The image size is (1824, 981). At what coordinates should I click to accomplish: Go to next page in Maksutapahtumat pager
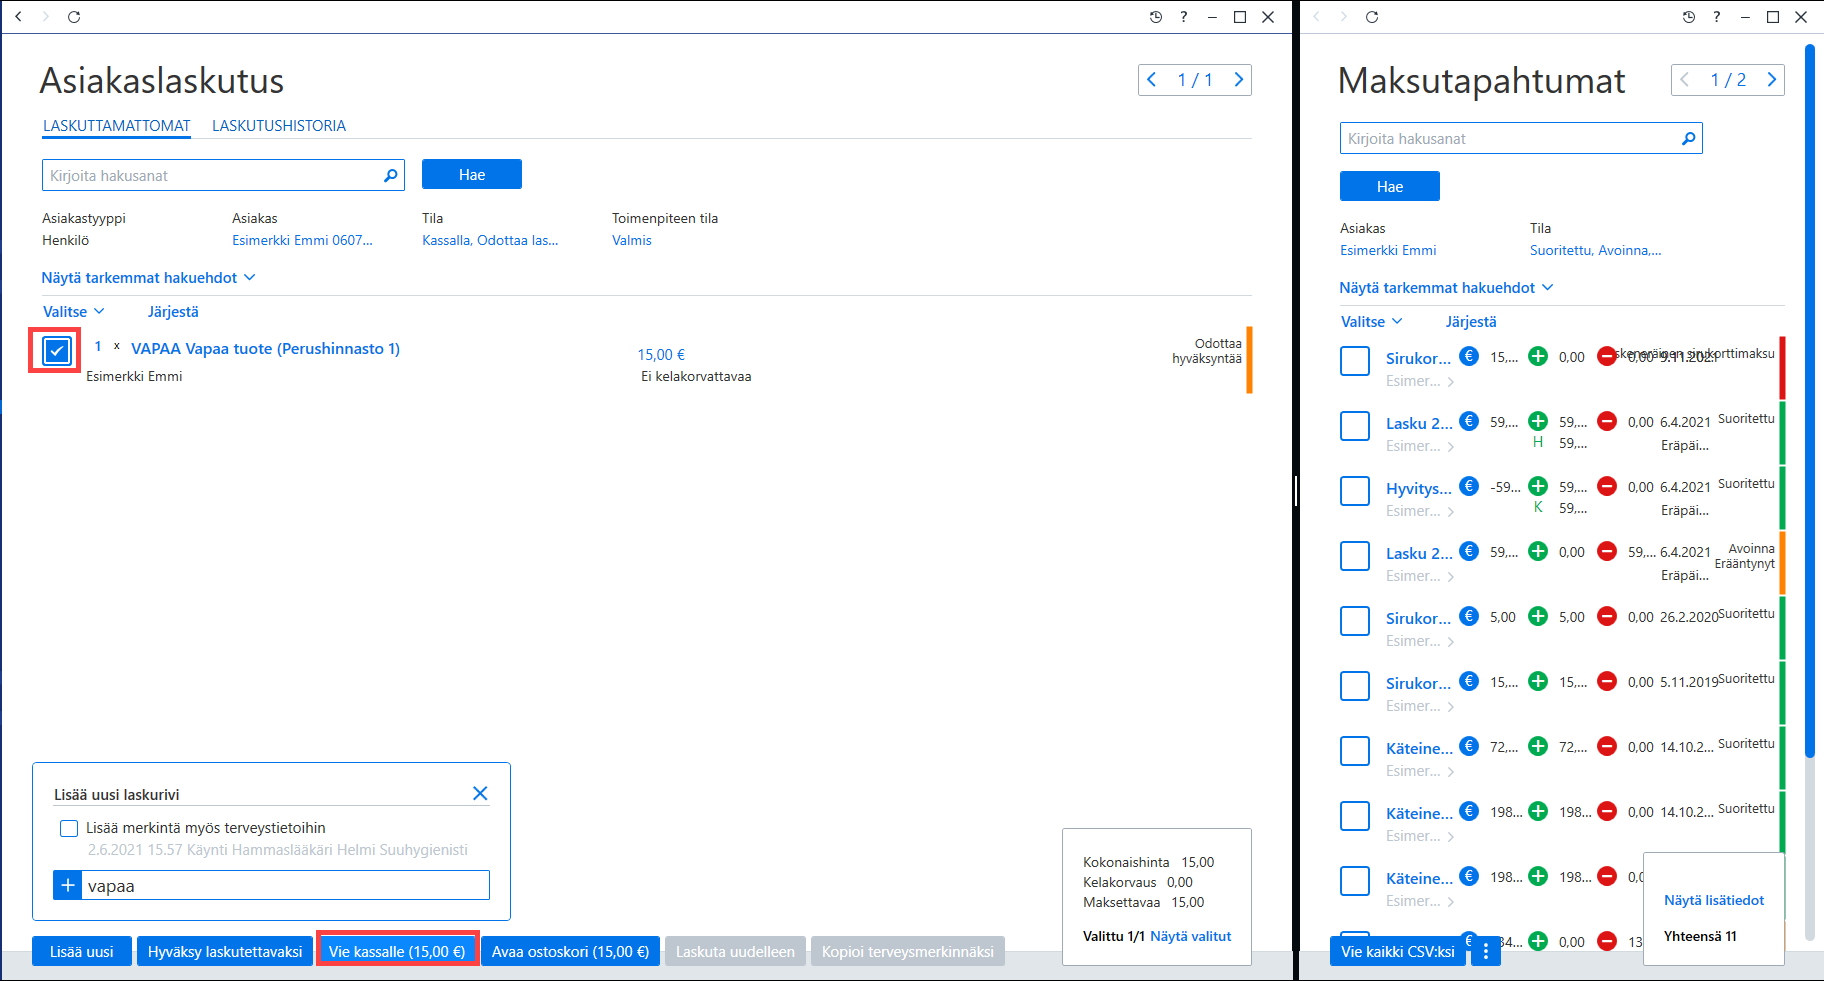tap(1771, 80)
